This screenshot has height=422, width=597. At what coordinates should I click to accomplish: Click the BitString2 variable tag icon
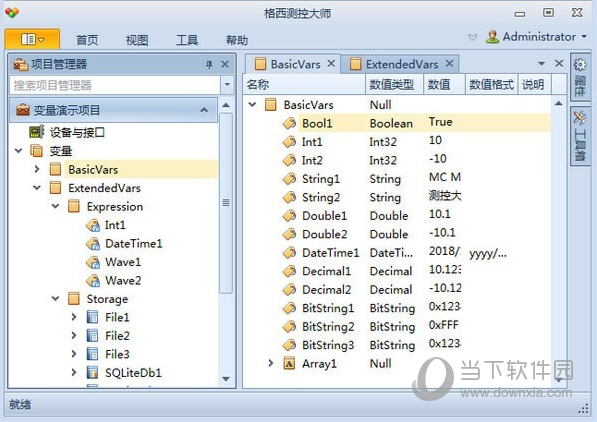point(289,326)
